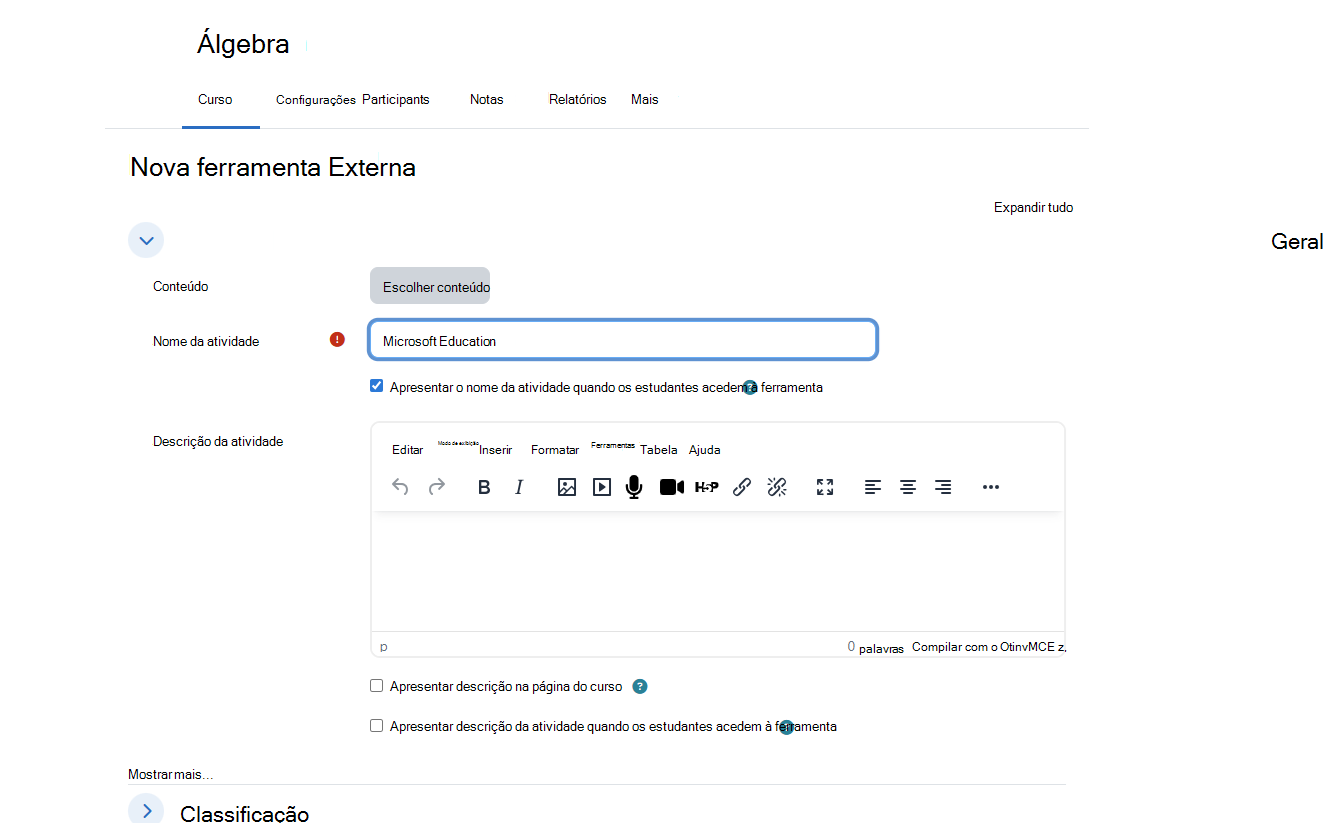The width and height of the screenshot is (1324, 823).
Task: Collapse the Geral section chevron
Action: [x=146, y=241]
